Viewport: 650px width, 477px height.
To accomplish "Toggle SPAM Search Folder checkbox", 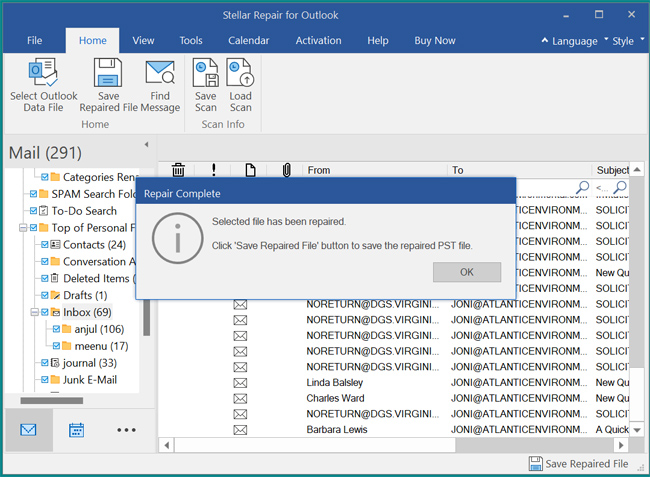I will [34, 194].
